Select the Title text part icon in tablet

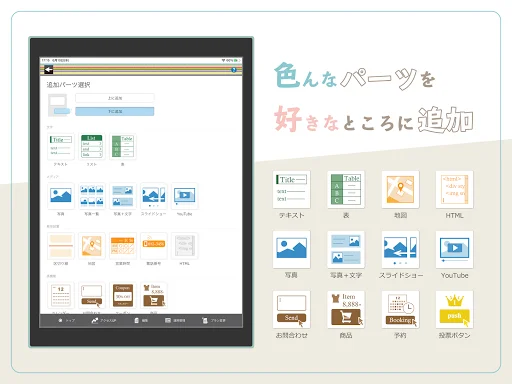click(x=61, y=146)
